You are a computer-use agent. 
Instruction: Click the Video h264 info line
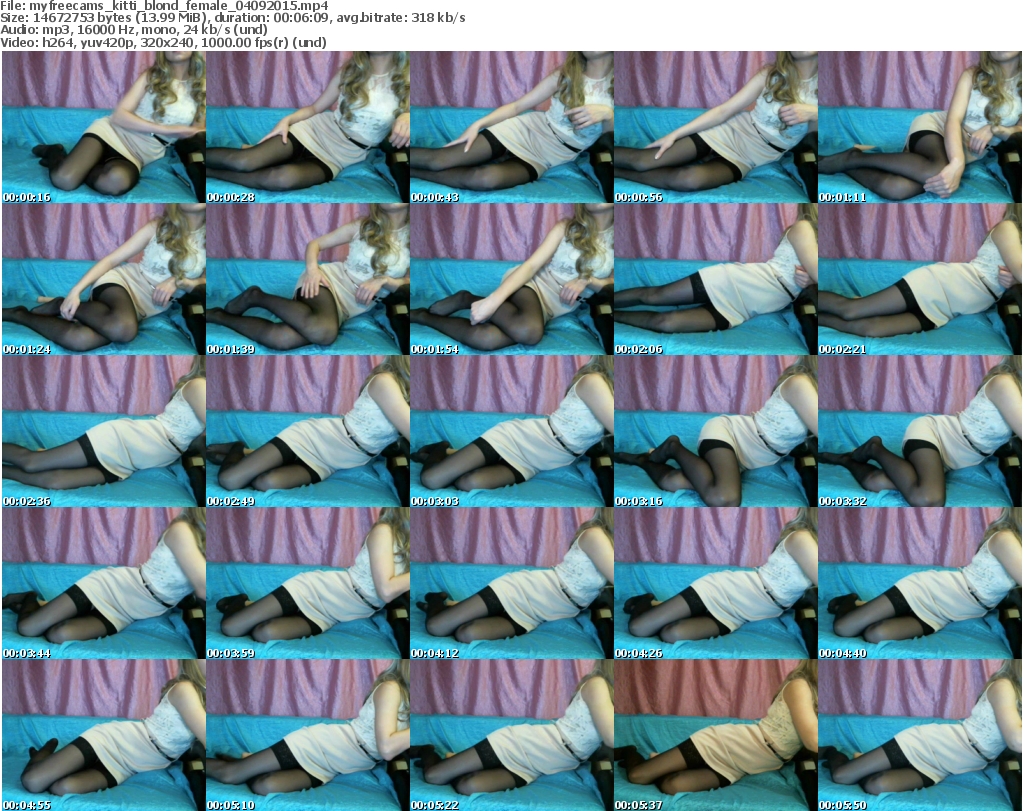(164, 42)
